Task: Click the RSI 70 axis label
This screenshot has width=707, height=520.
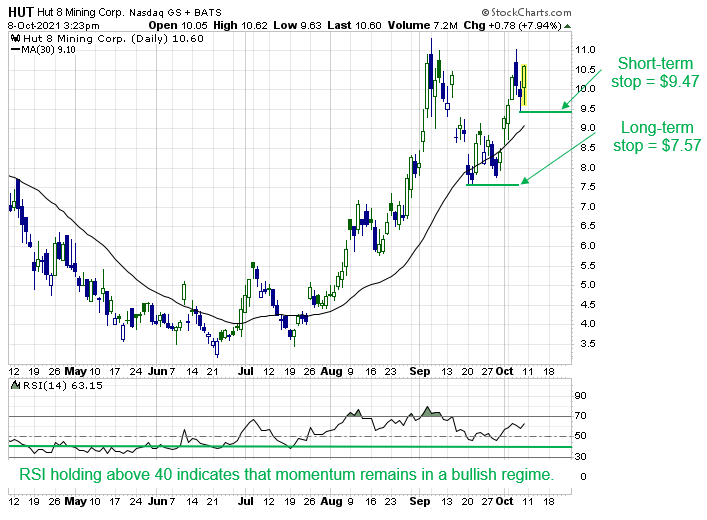Action: coord(581,416)
